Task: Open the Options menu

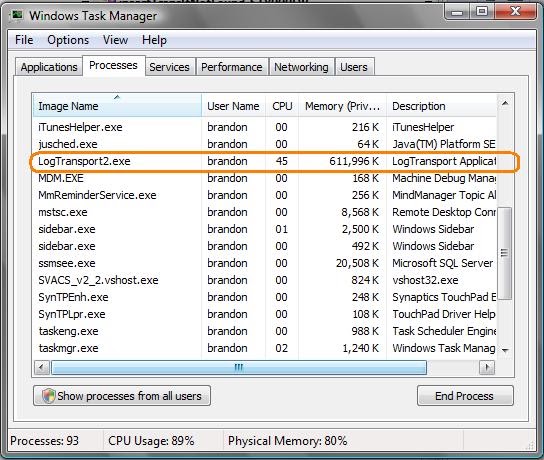Action: click(x=68, y=40)
